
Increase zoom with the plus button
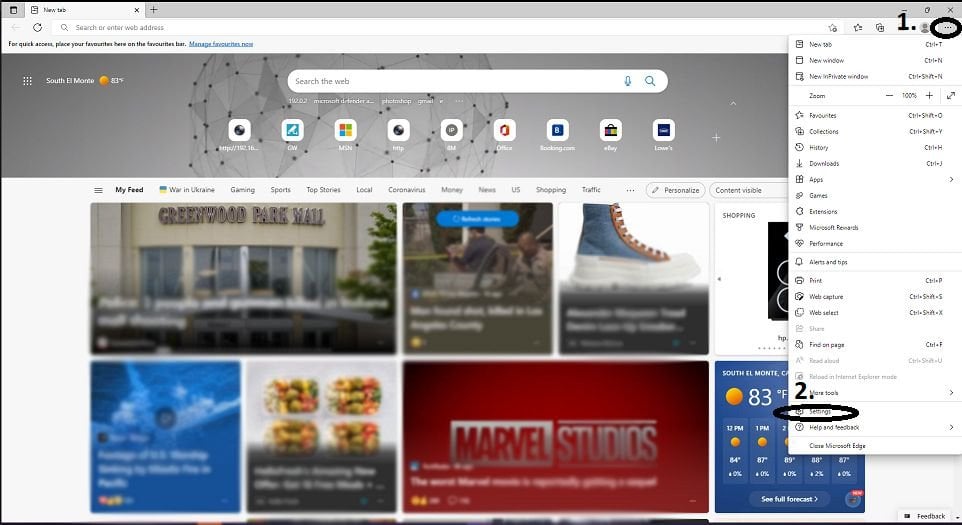coord(929,95)
